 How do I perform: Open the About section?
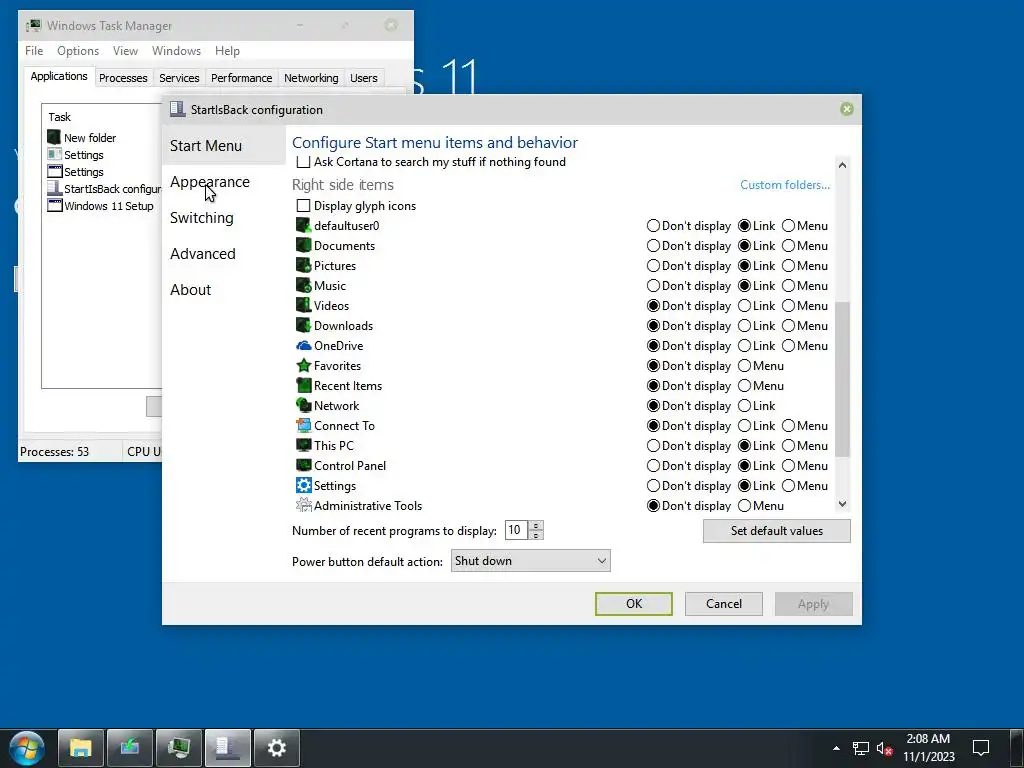[190, 289]
